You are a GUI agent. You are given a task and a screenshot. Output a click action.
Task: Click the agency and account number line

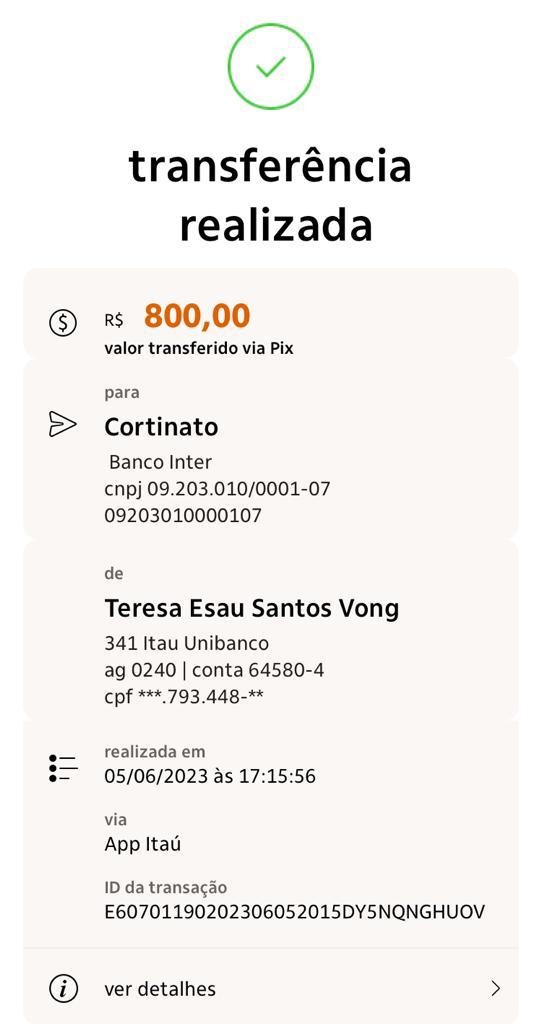[214, 670]
